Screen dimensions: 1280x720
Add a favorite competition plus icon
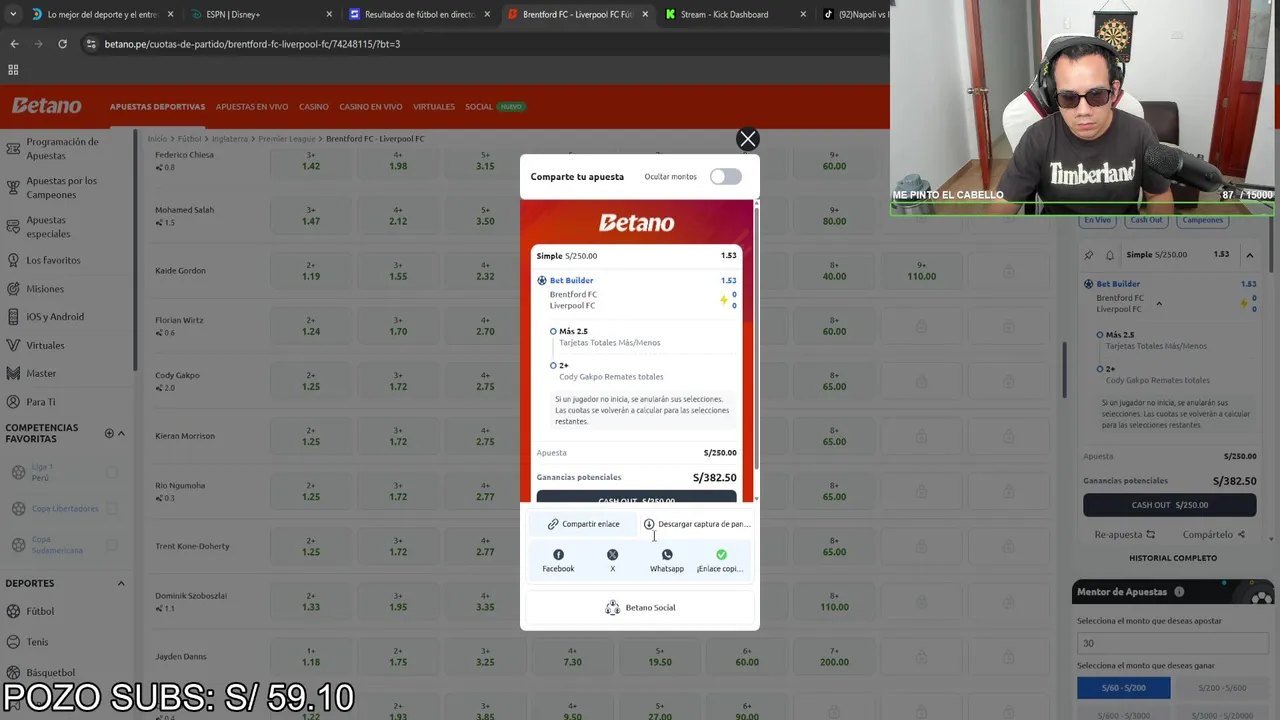[109, 433]
